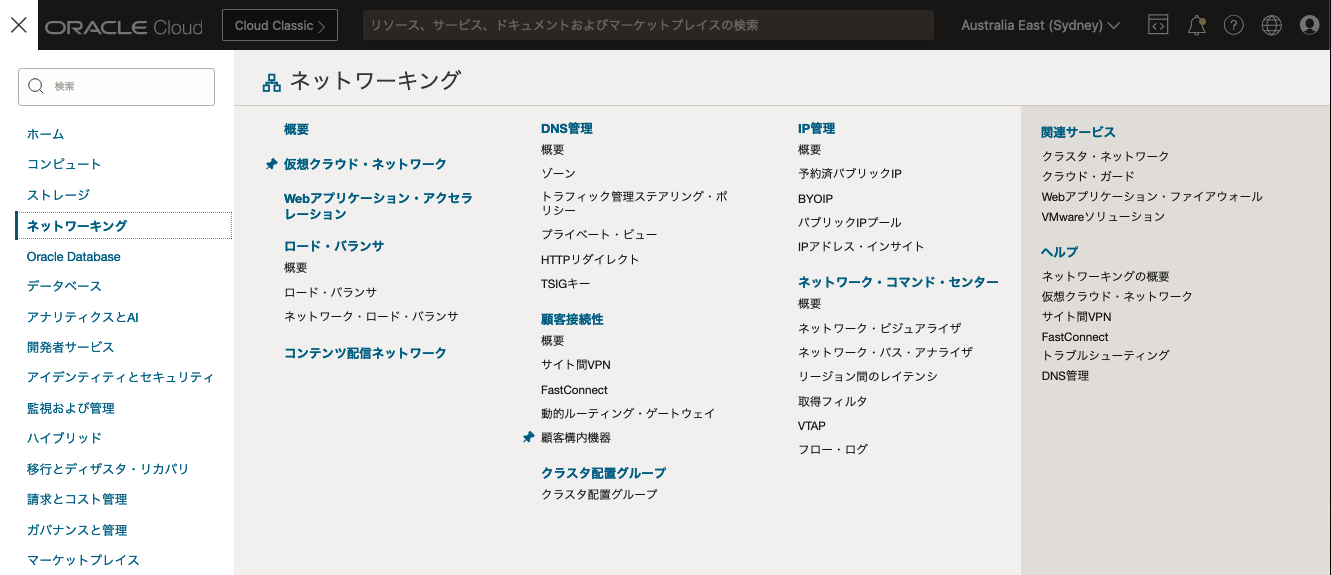Open ネットワーキングの概要 help link
The width and height of the screenshot is (1331, 575).
pos(1105,276)
